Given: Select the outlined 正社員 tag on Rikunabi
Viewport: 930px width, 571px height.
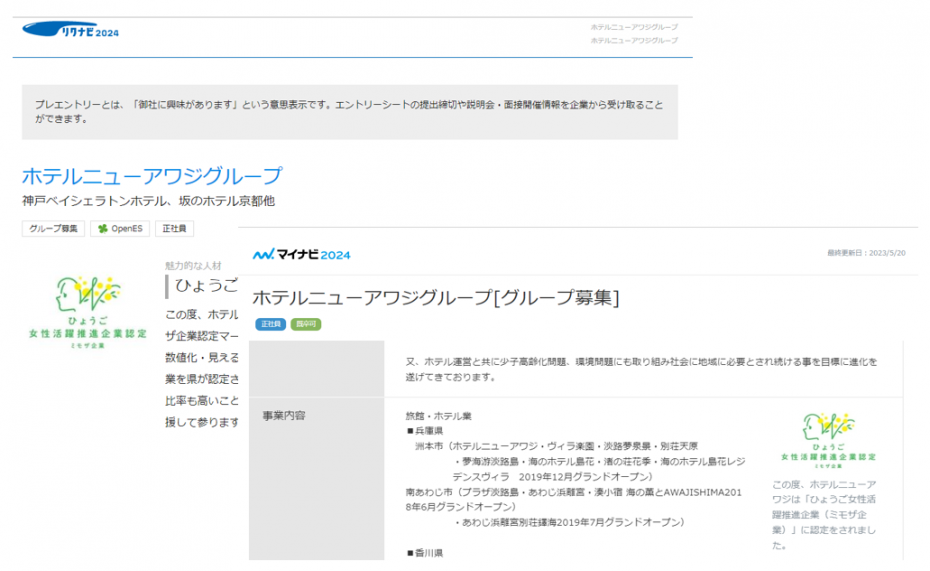Looking at the screenshot, I should coord(175,229).
